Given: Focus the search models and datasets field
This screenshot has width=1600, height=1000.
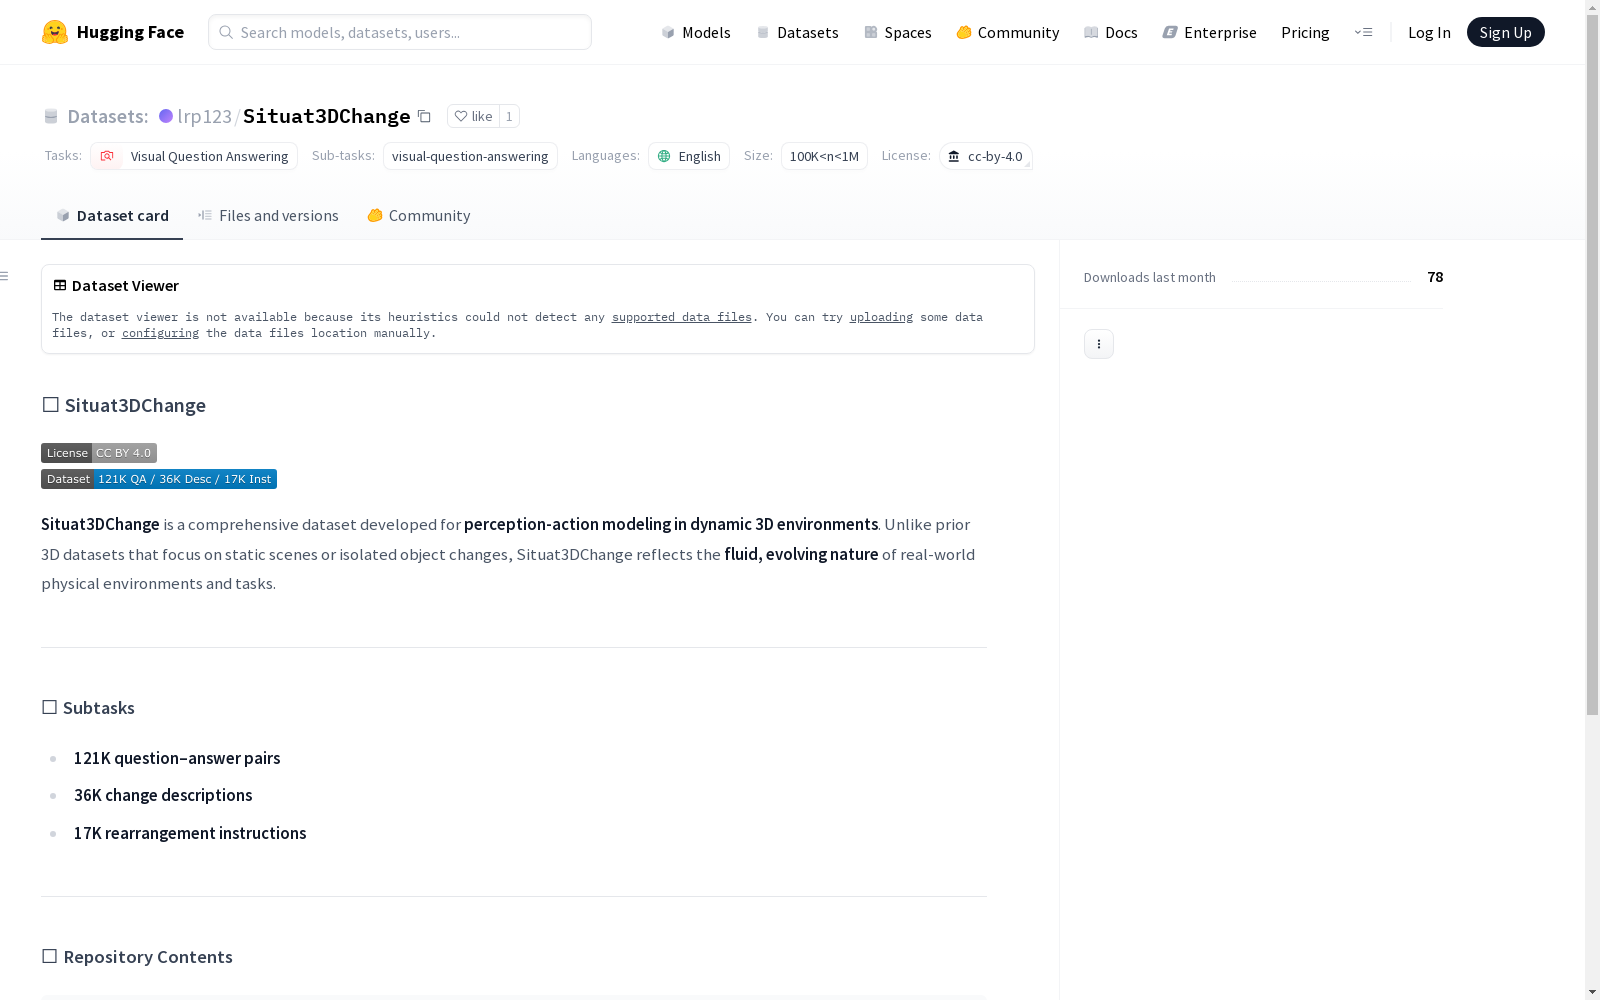Looking at the screenshot, I should pyautogui.click(x=400, y=32).
